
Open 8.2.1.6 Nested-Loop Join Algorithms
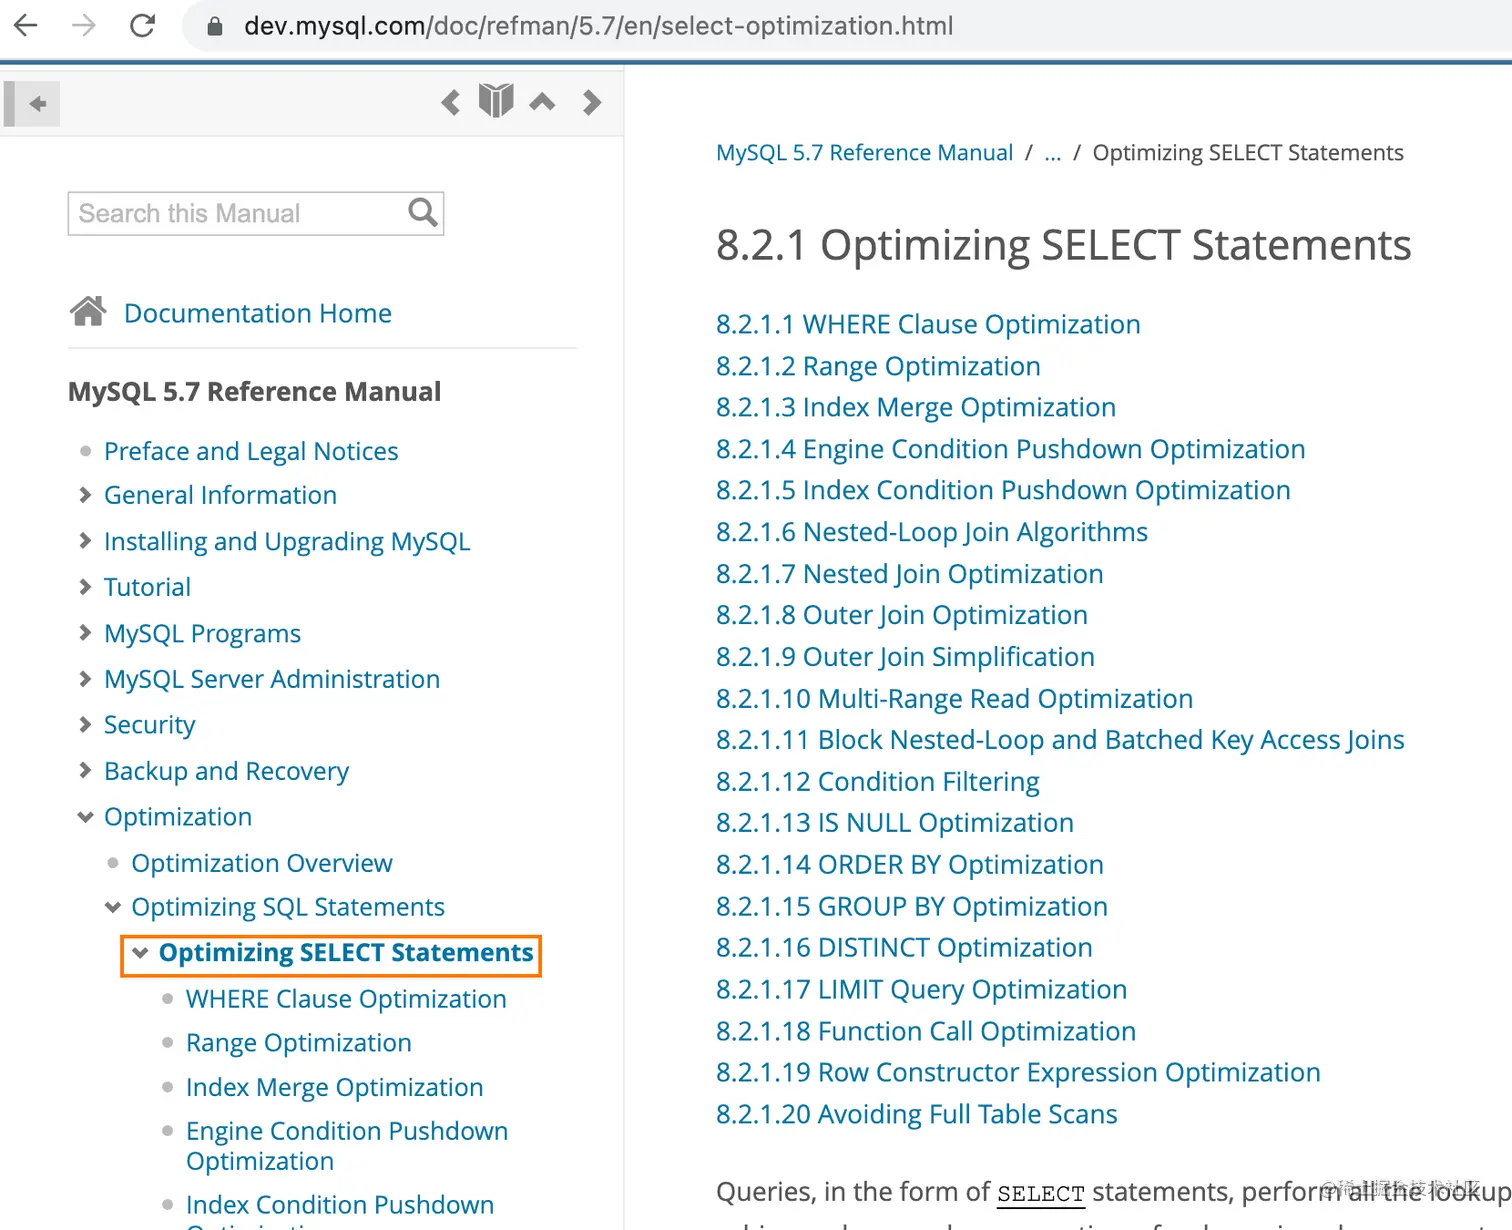point(932,533)
